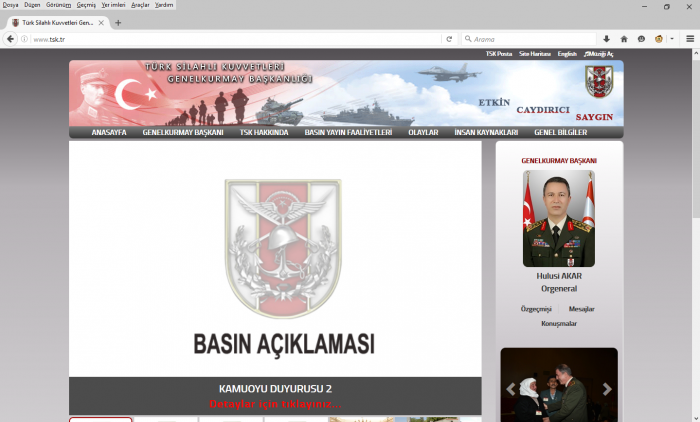Go back with the browser back arrow
The image size is (700, 422).
pyautogui.click(x=10, y=39)
